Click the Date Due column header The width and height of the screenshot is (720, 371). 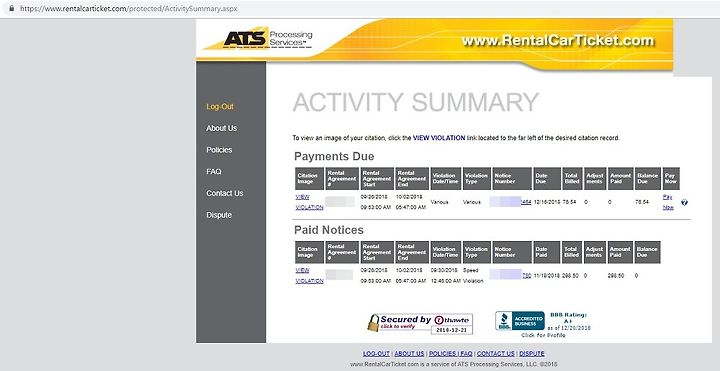(x=547, y=179)
